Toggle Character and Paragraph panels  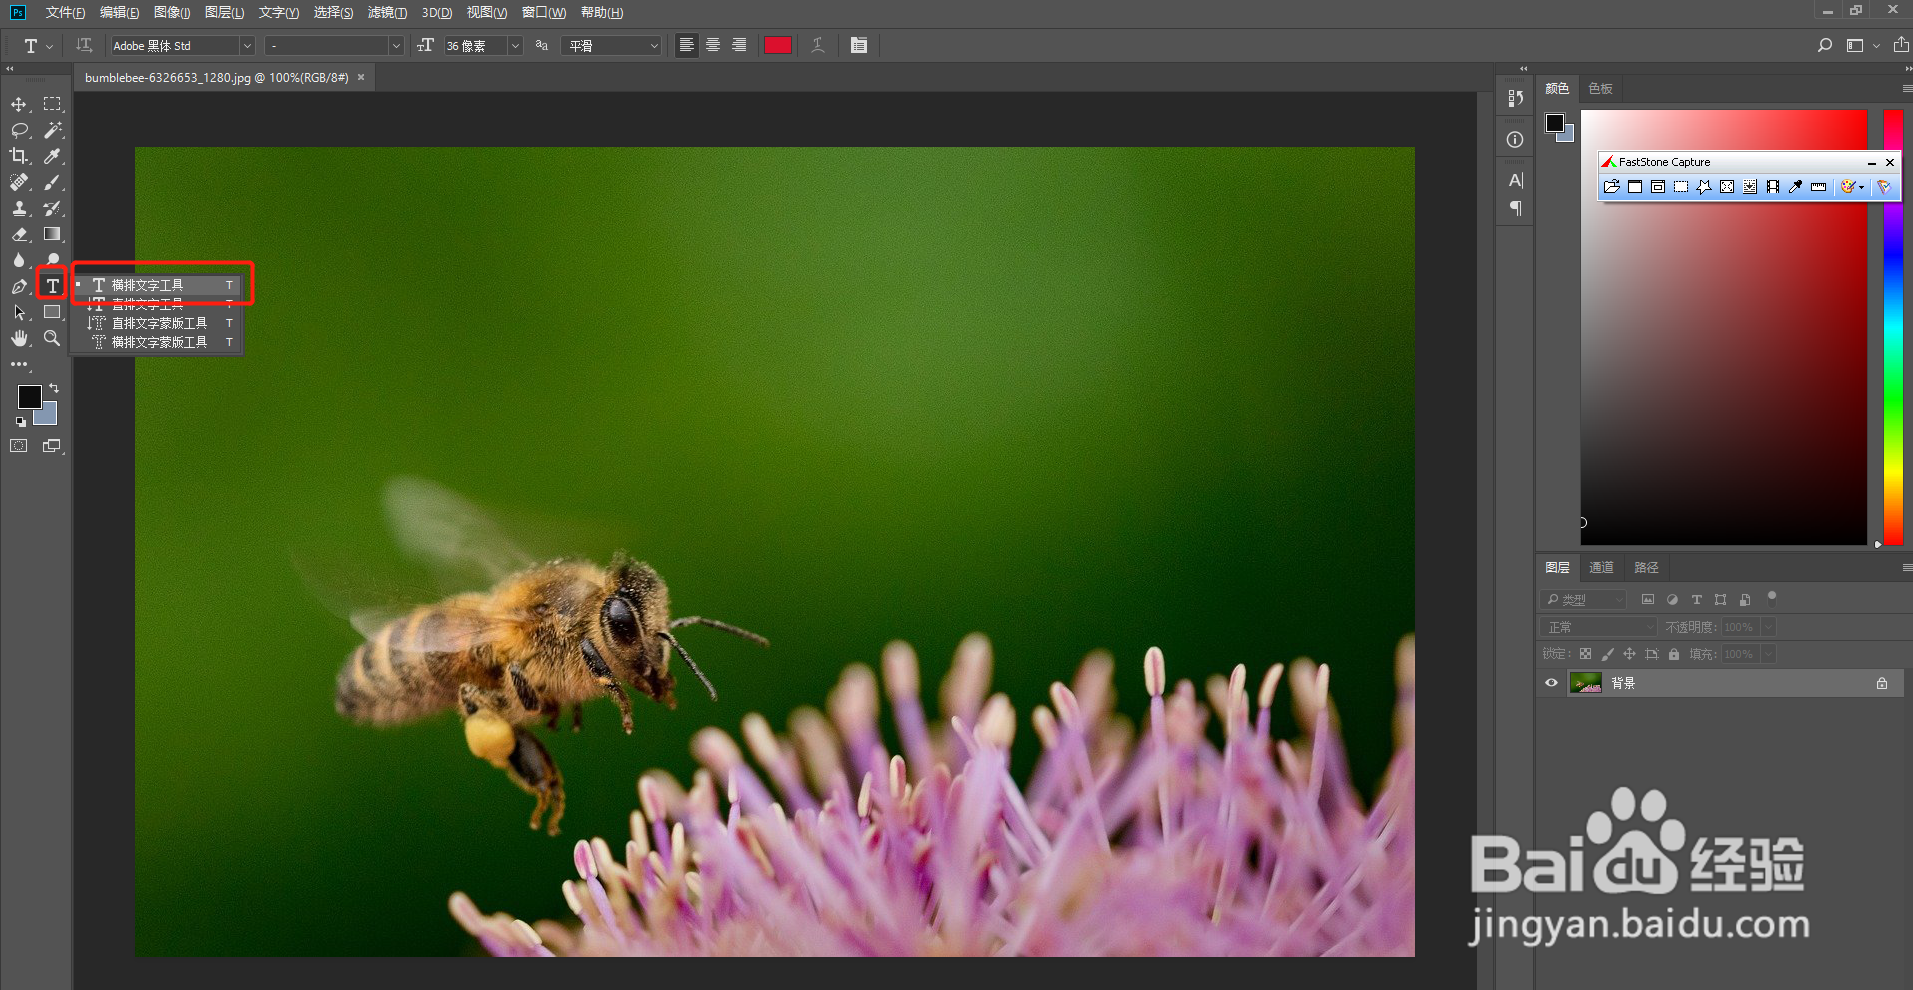click(859, 45)
